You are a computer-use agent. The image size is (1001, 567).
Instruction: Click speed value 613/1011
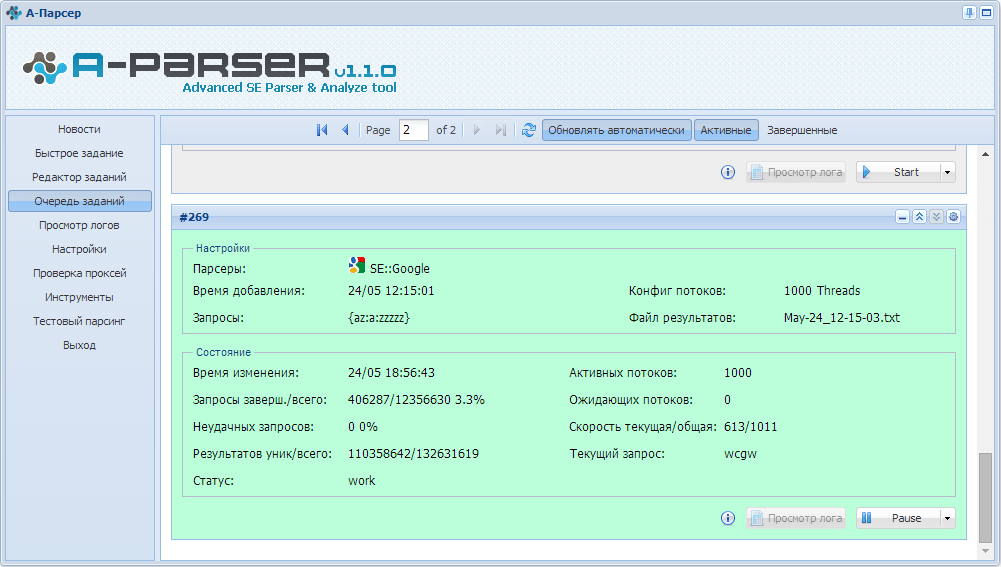point(750,427)
